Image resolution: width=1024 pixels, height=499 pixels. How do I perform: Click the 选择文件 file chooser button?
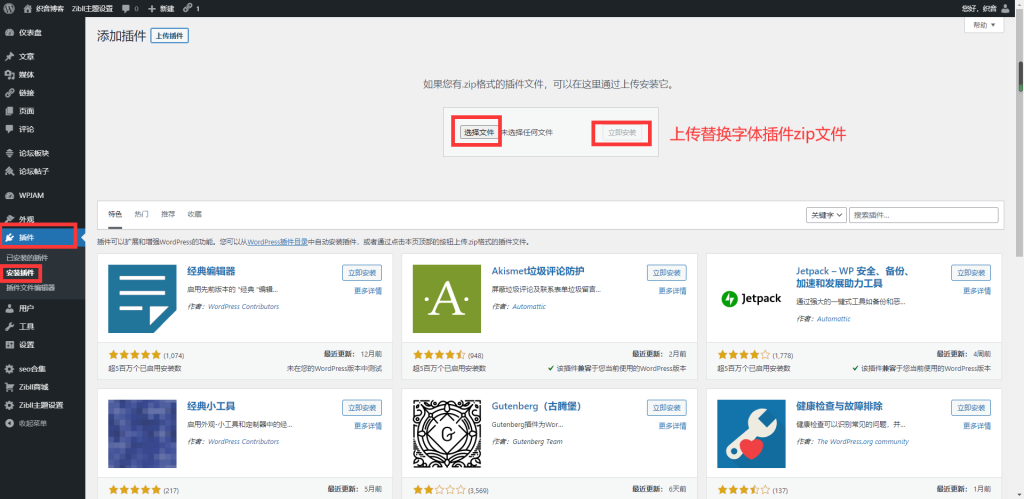coord(478,132)
